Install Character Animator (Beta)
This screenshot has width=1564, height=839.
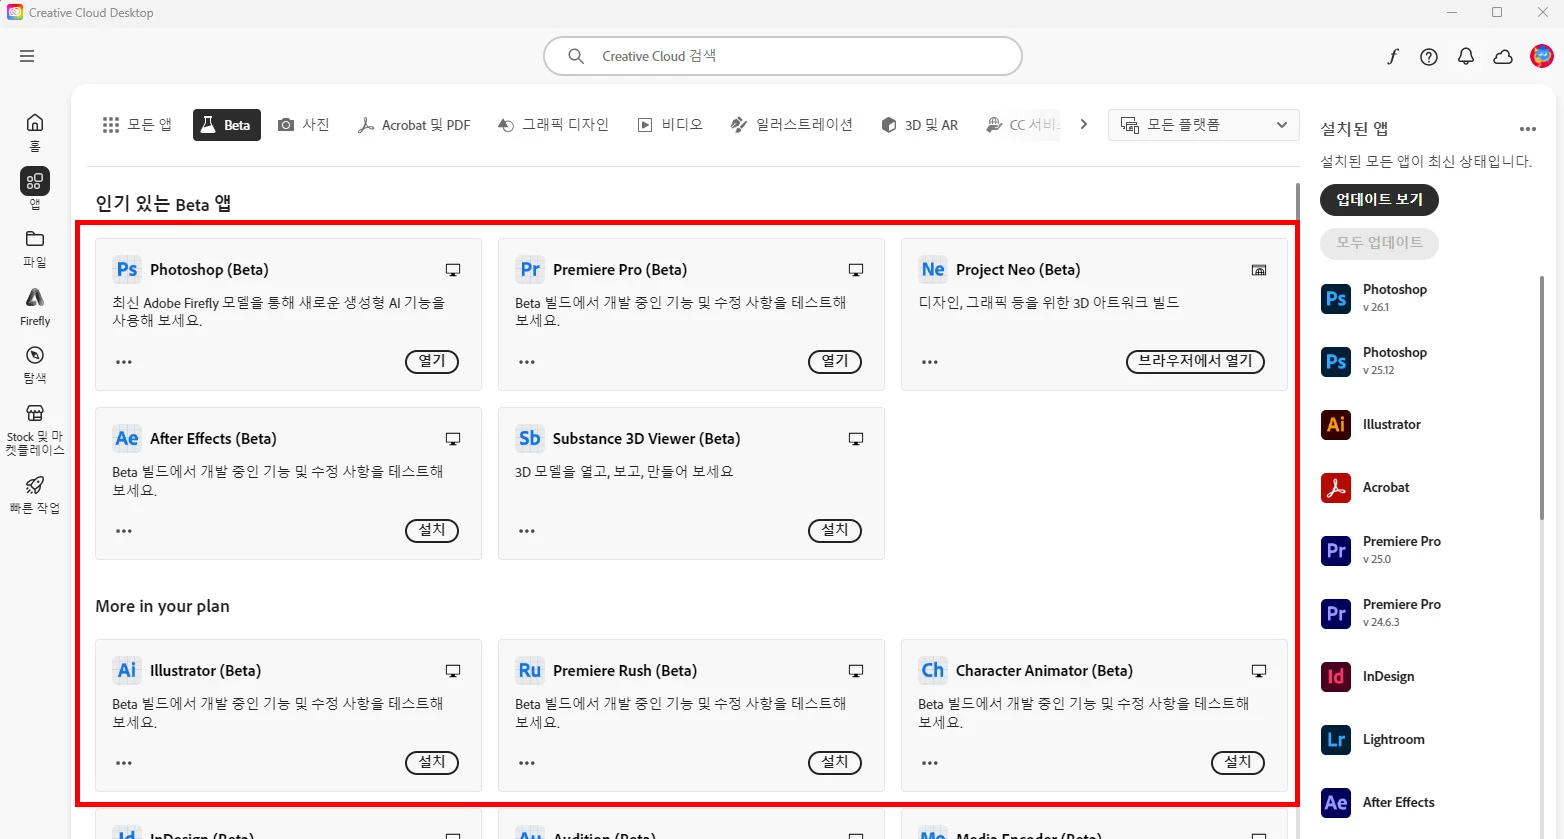(1238, 762)
